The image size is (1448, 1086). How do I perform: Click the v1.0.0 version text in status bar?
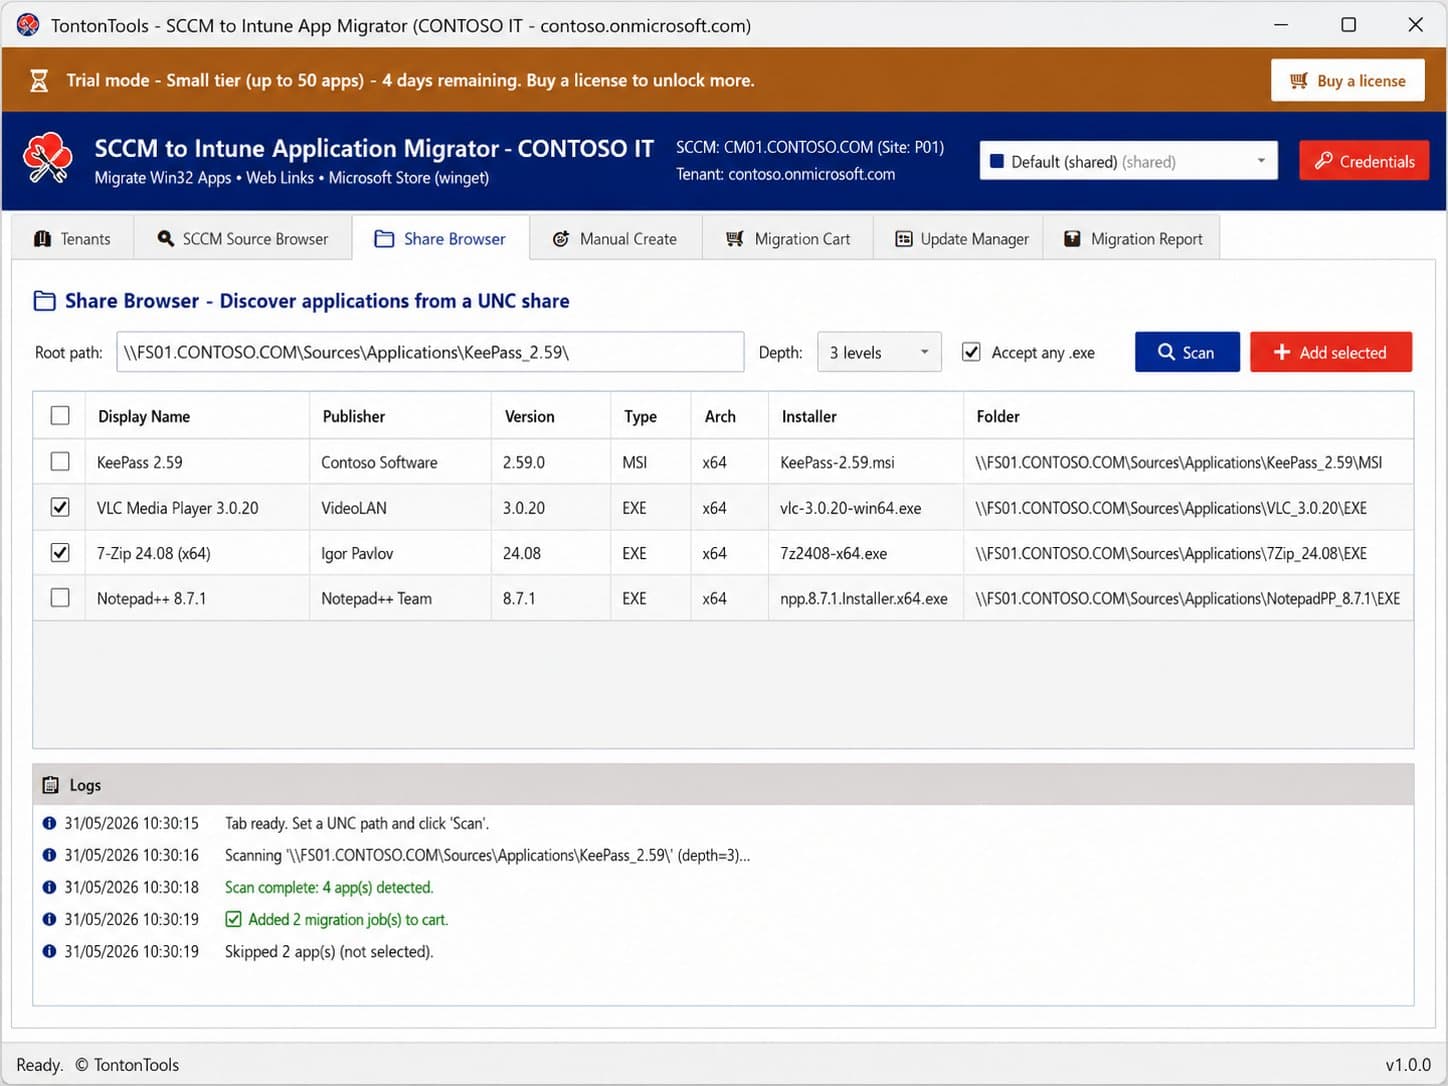[1408, 1065]
